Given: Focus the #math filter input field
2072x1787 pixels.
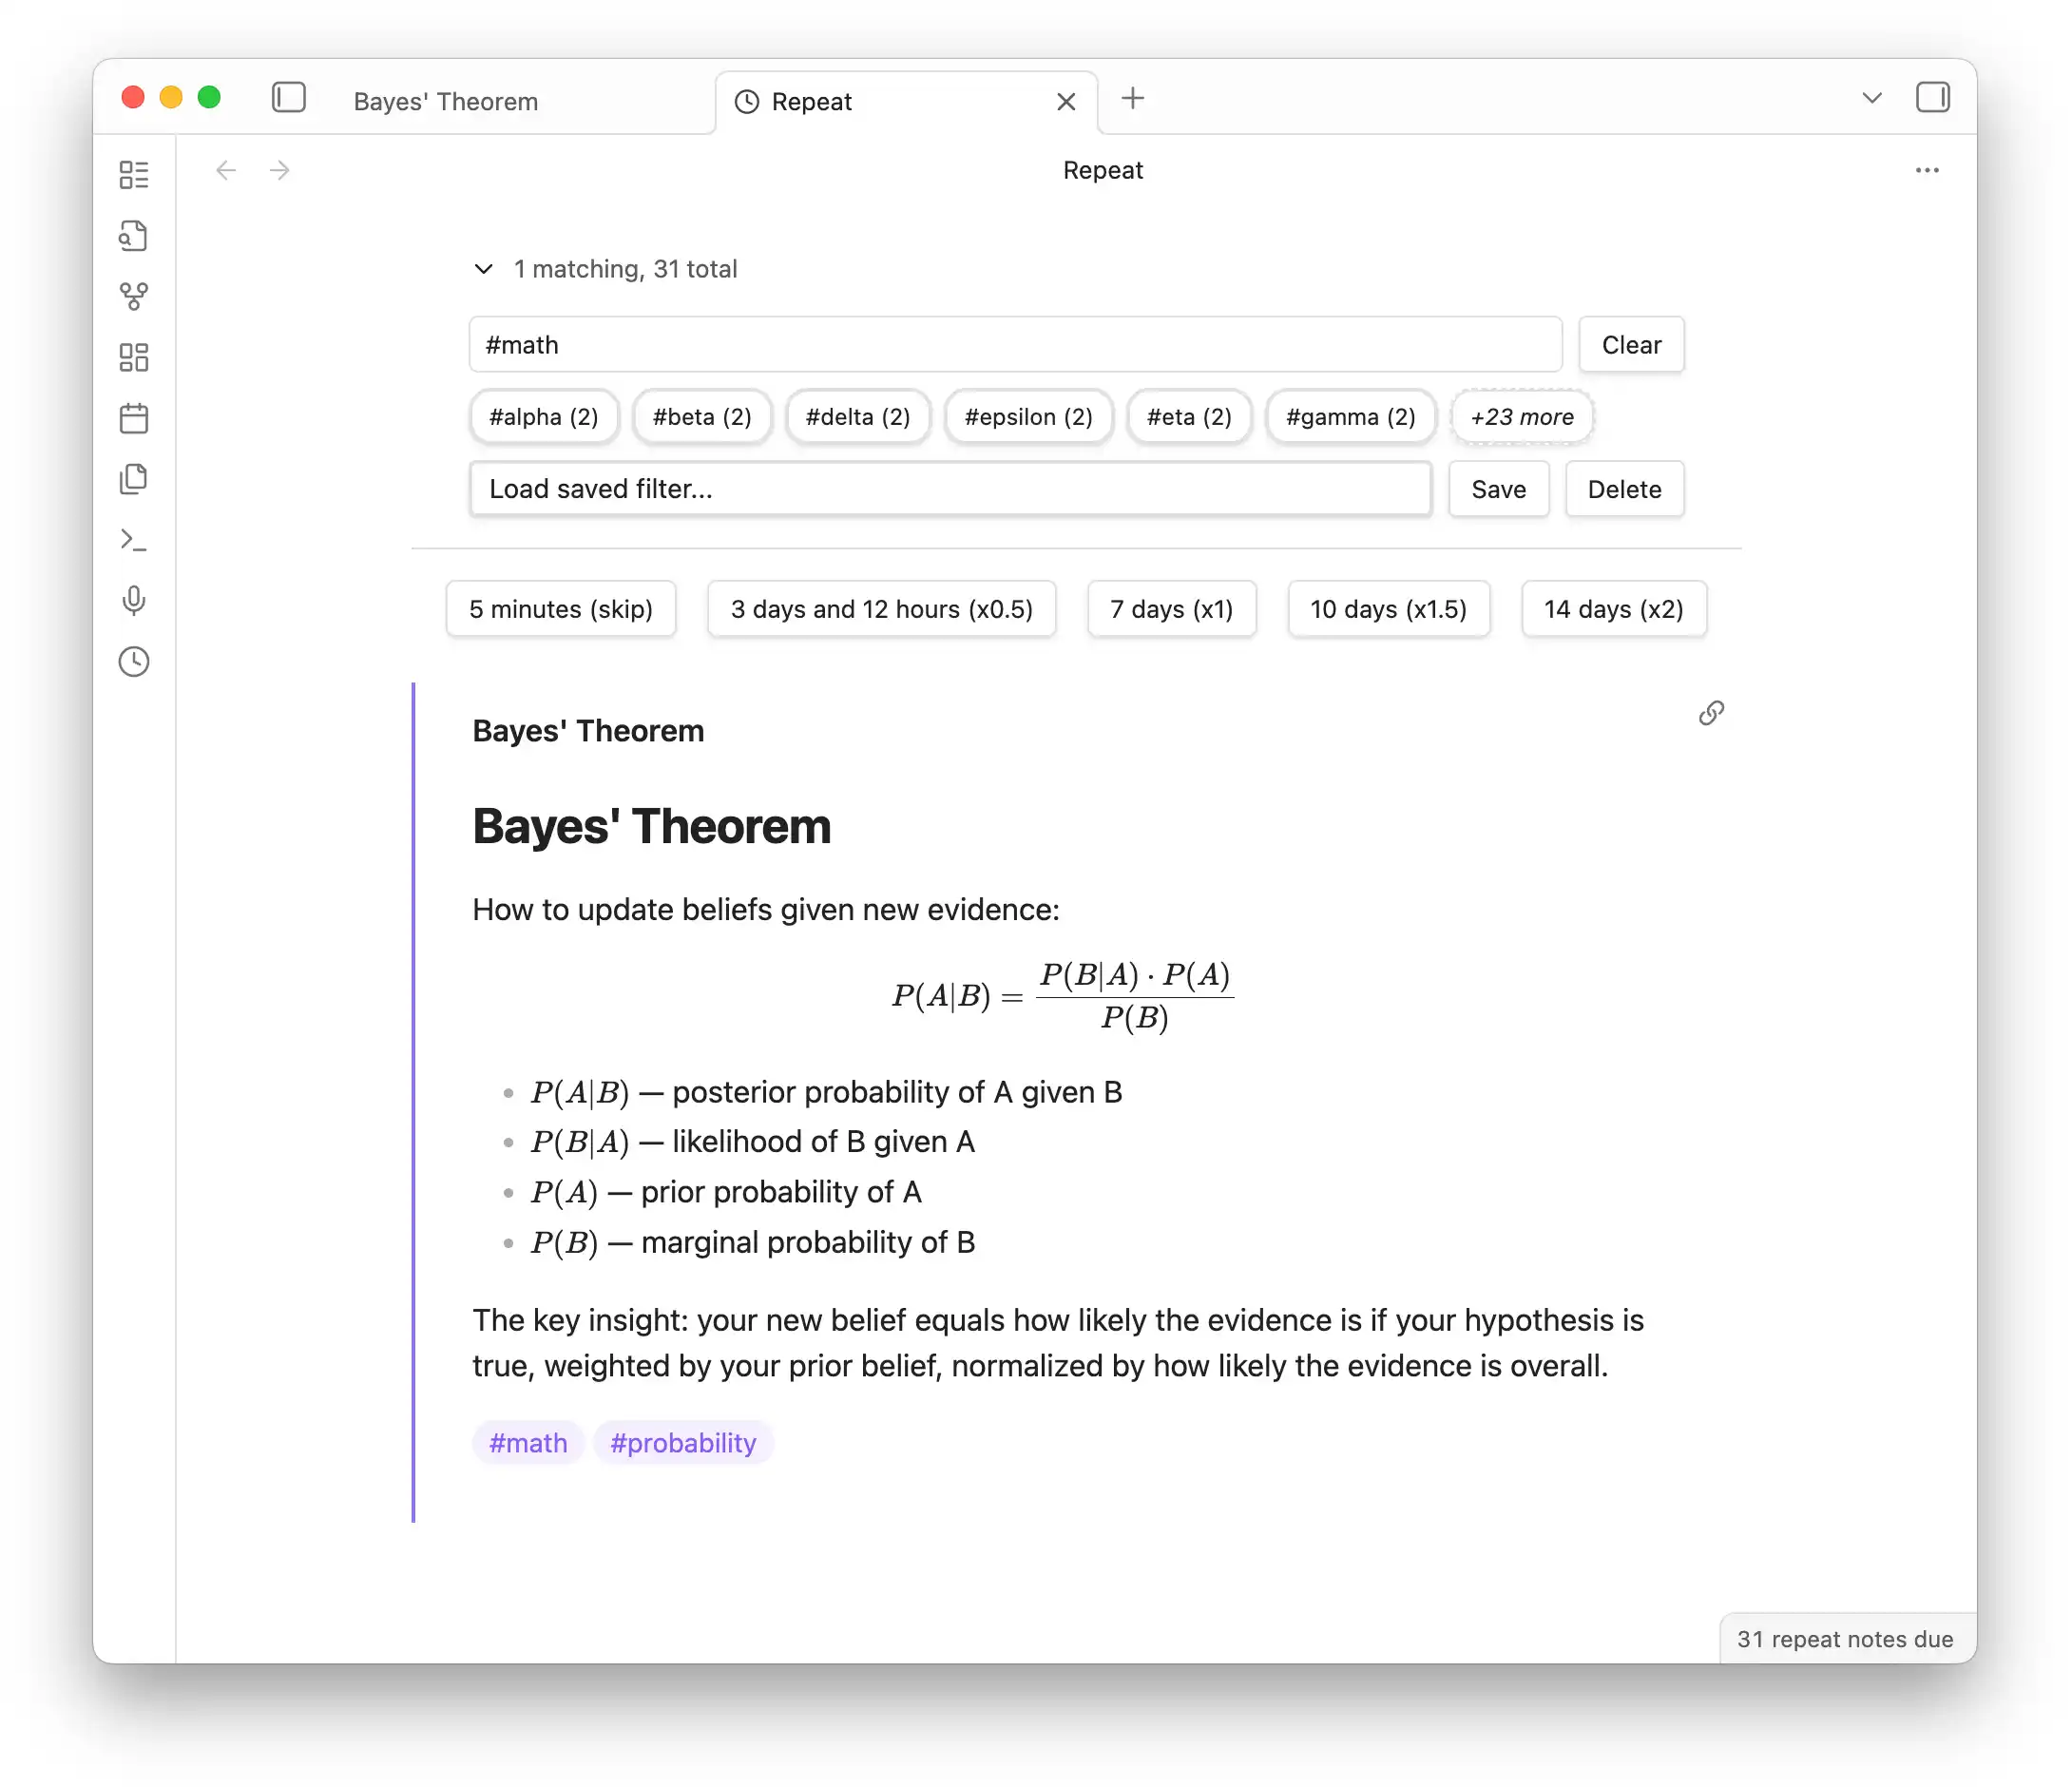Looking at the screenshot, I should (1014, 345).
